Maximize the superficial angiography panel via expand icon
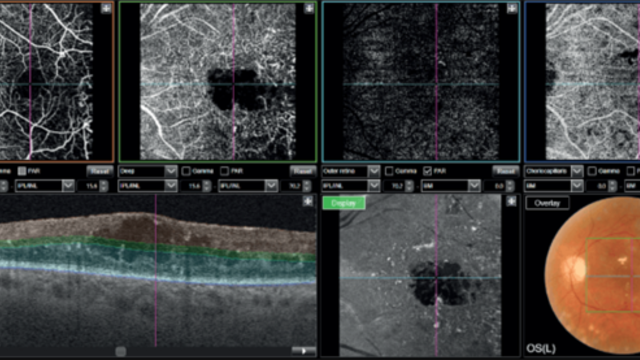 (106, 8)
